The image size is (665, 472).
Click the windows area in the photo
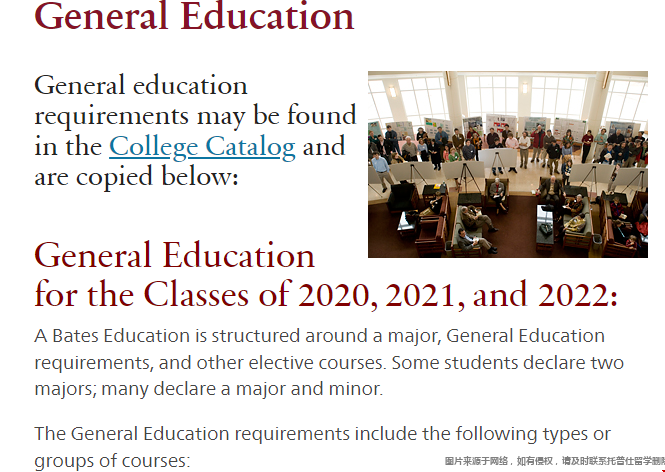pyautogui.click(x=508, y=95)
